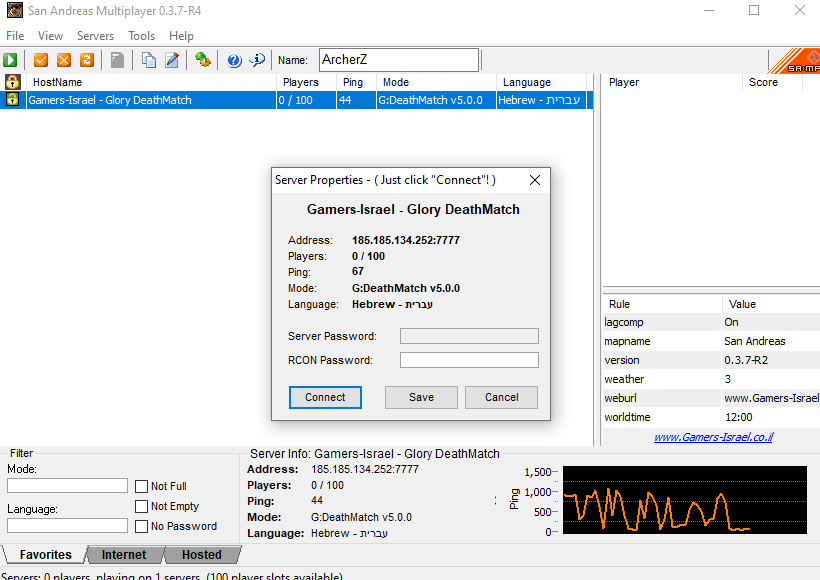Switch to the Favorites tab
820x580 pixels.
coord(45,555)
